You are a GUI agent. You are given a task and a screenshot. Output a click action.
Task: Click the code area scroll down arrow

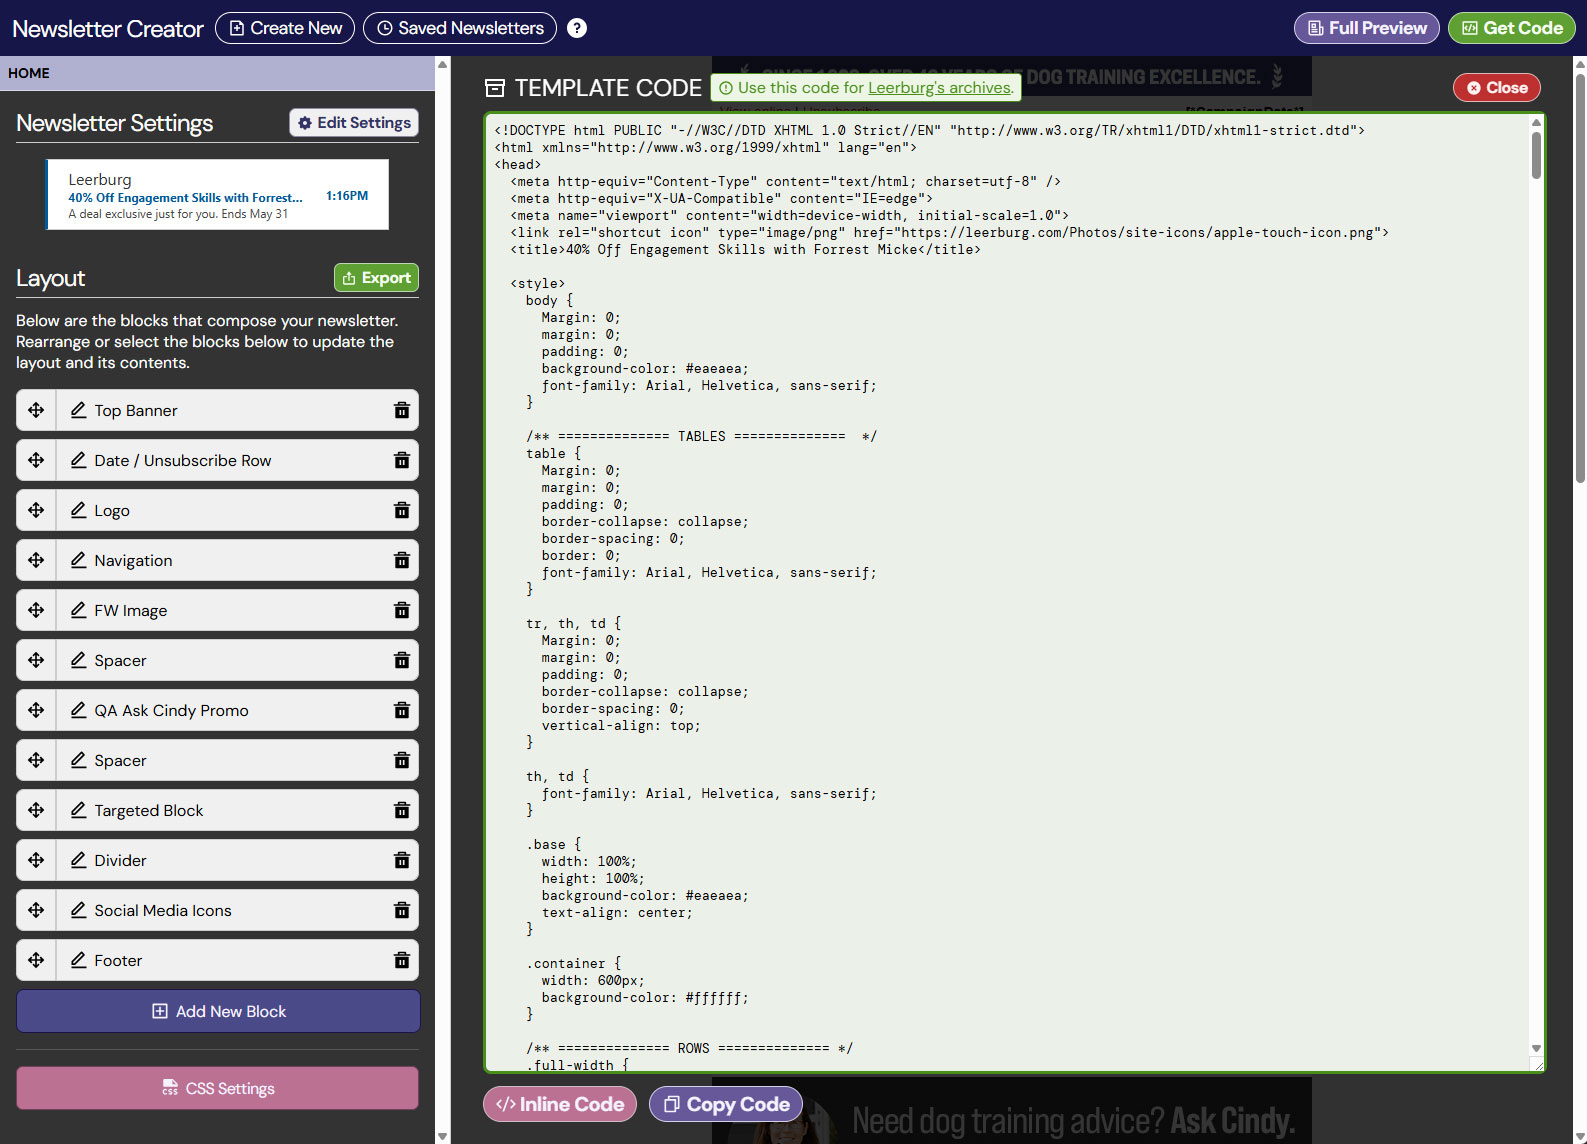tap(1536, 1049)
